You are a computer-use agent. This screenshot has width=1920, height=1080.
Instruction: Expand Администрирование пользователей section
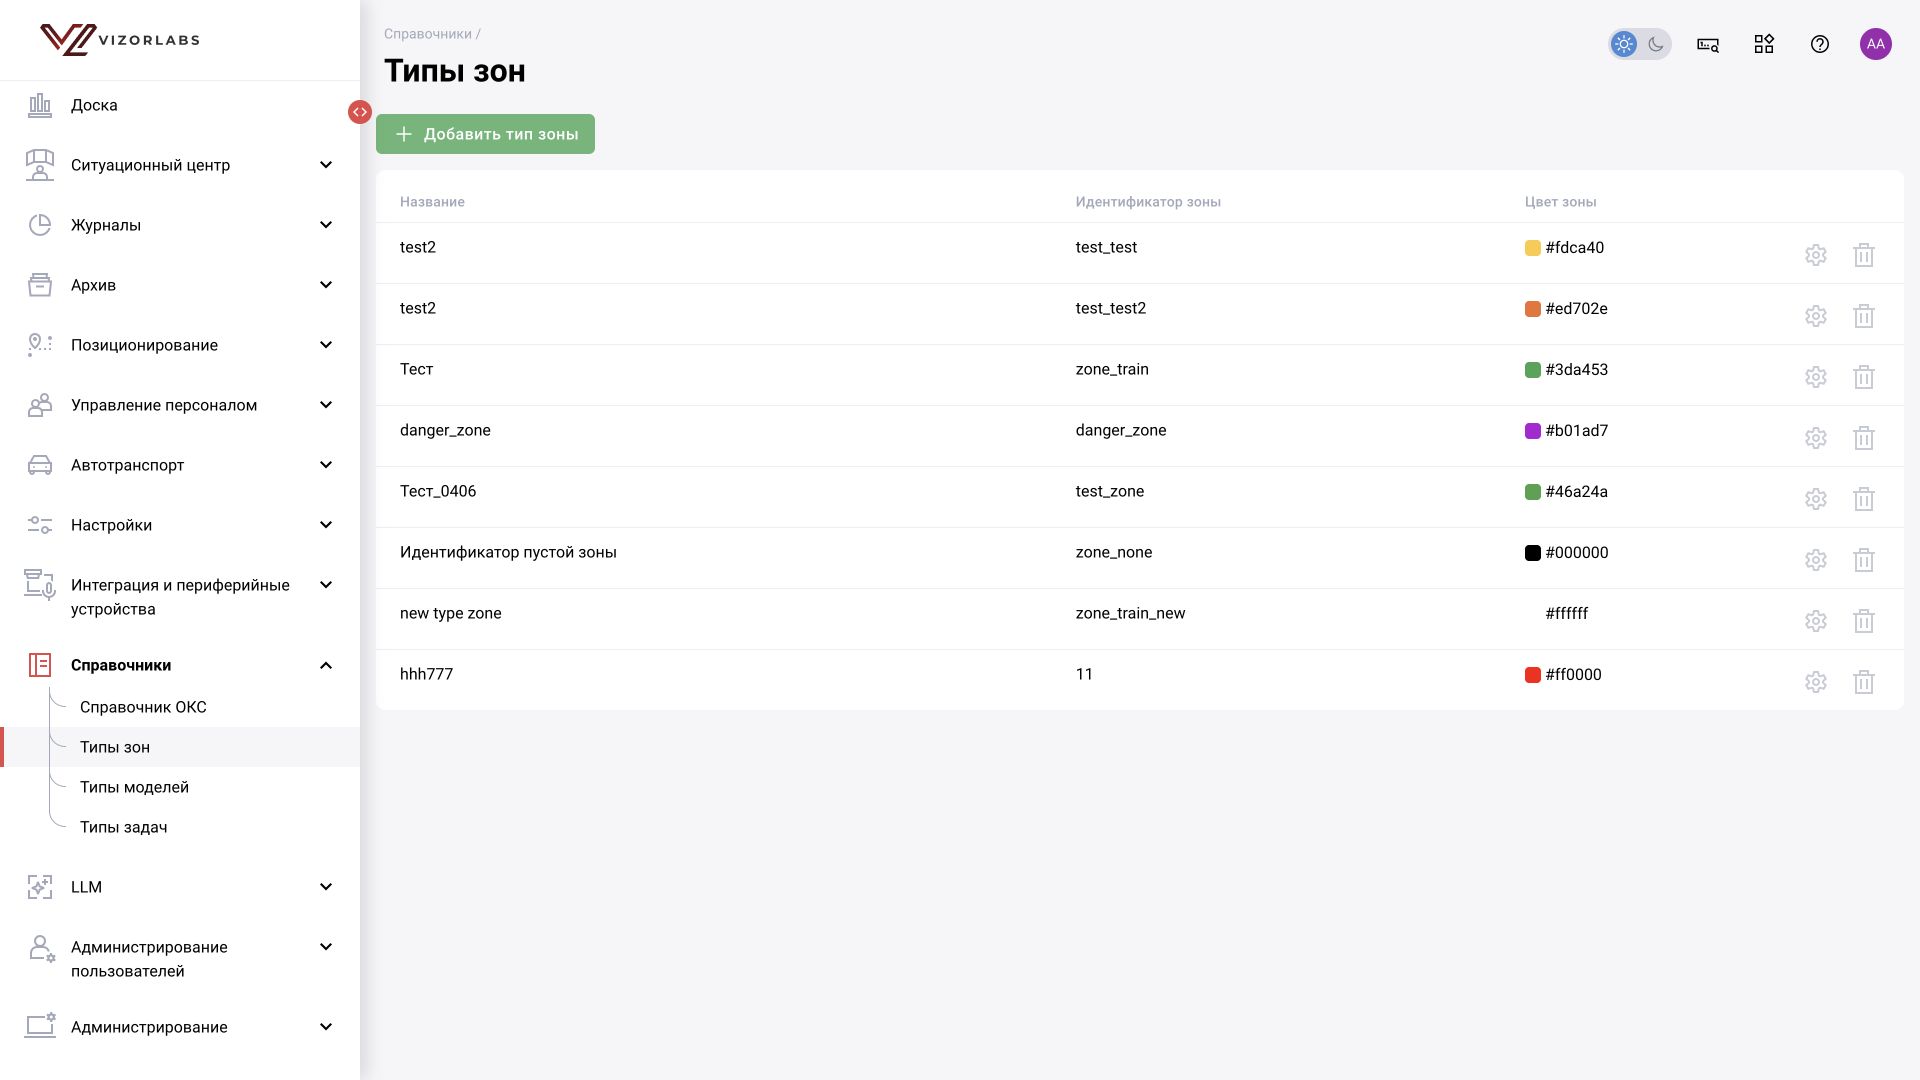(180, 959)
